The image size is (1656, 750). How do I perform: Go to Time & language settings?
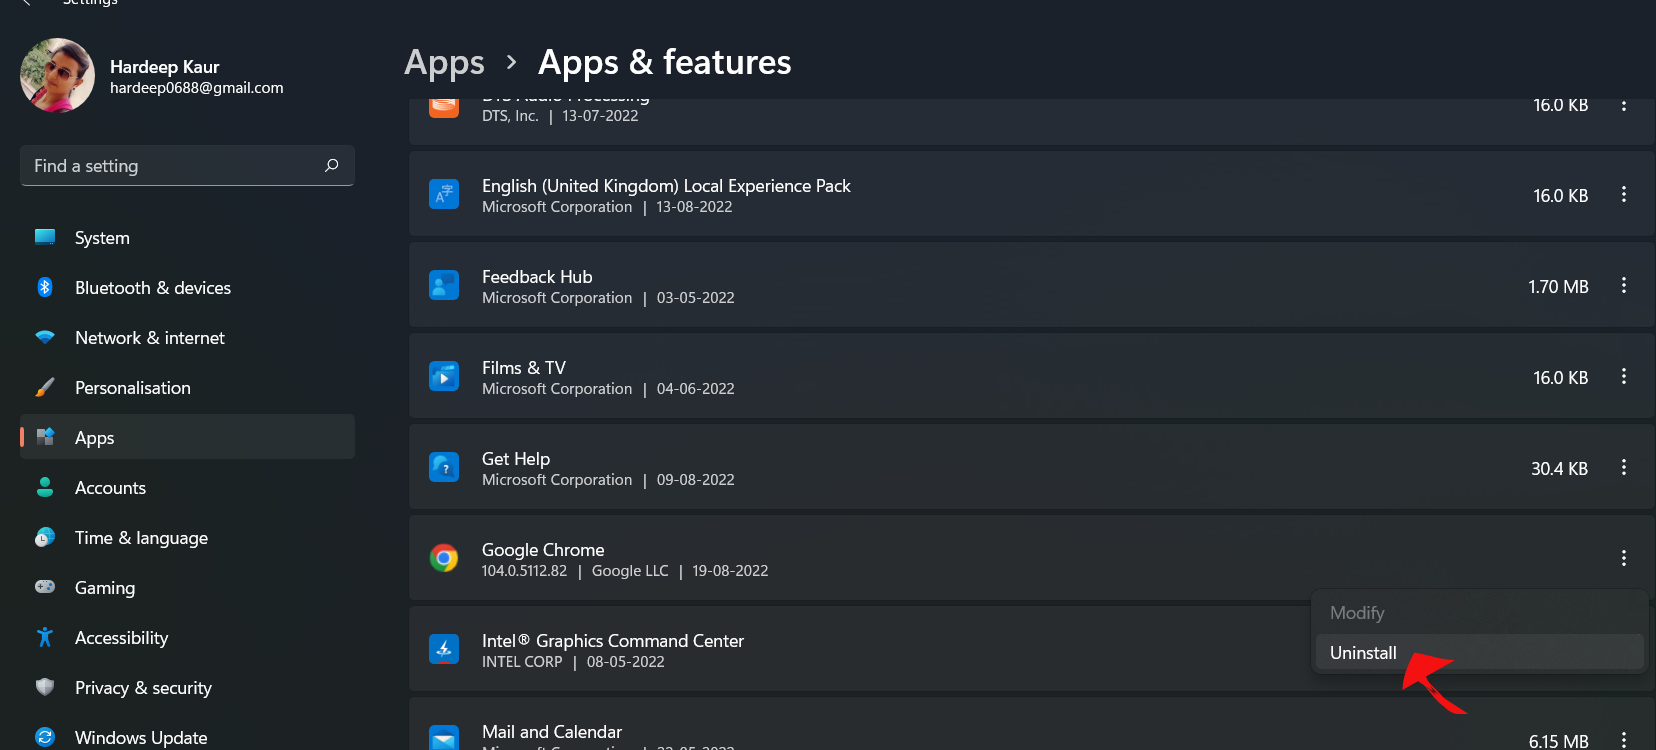click(141, 538)
